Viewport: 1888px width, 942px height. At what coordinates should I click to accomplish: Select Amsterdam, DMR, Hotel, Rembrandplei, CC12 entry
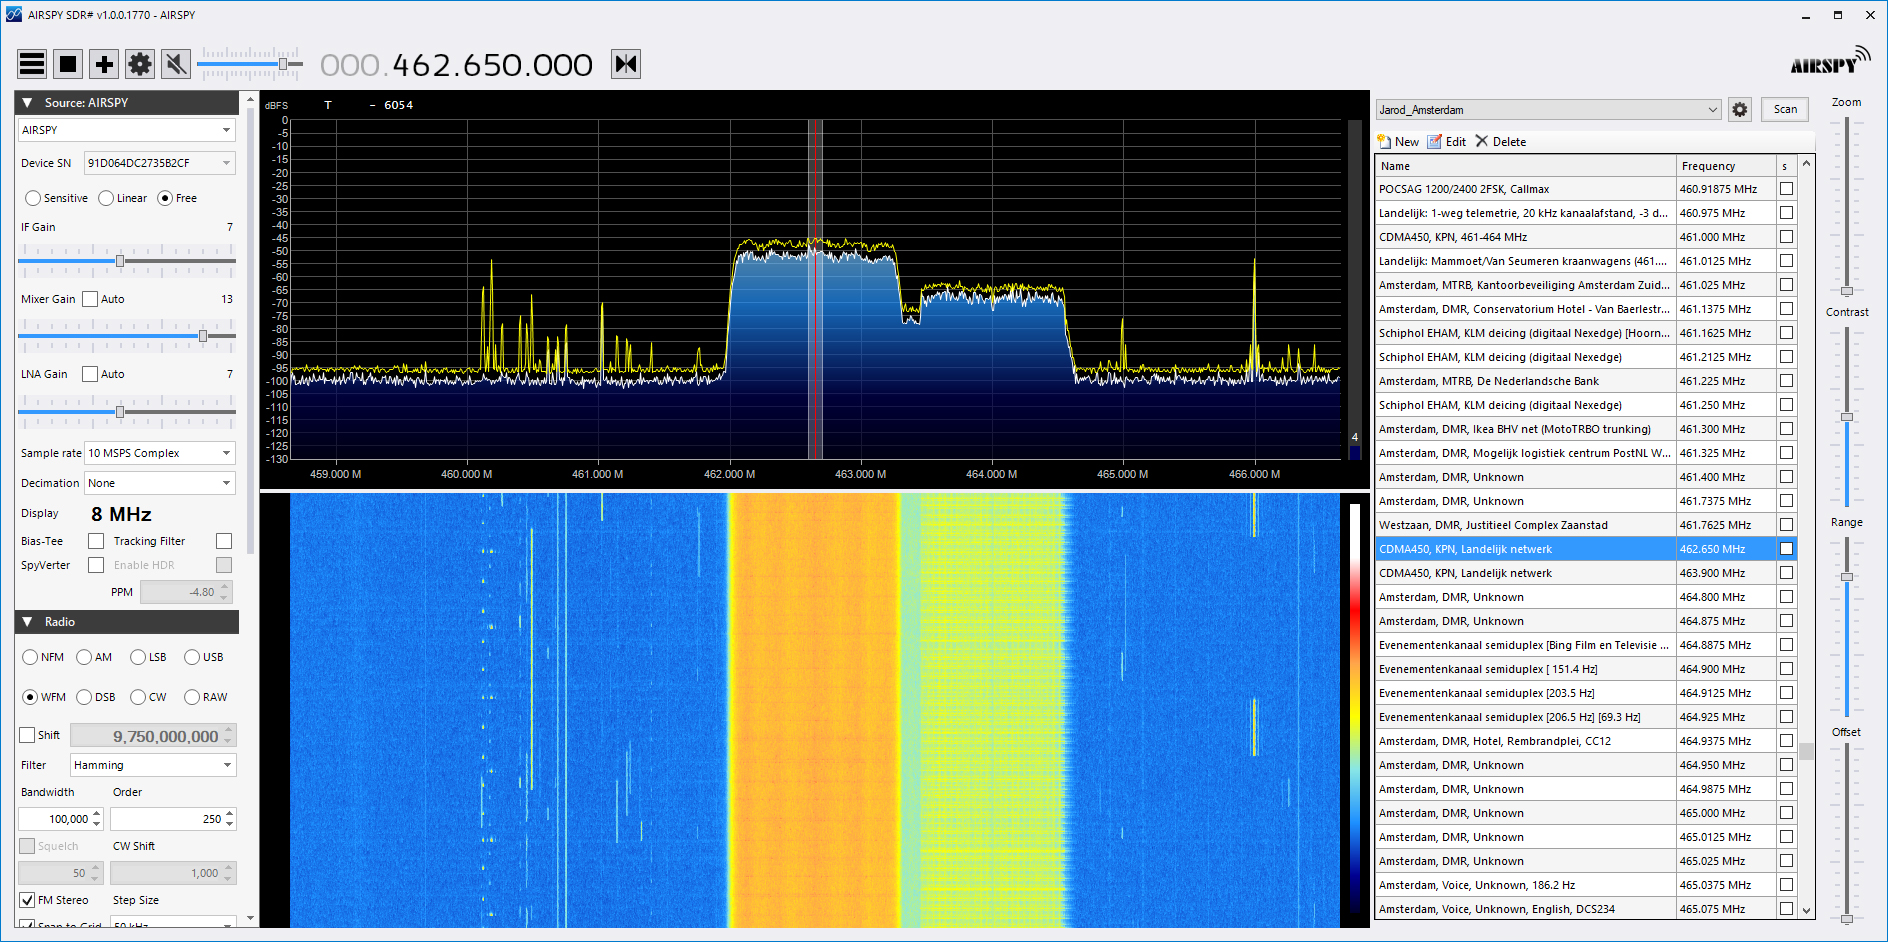point(1526,741)
